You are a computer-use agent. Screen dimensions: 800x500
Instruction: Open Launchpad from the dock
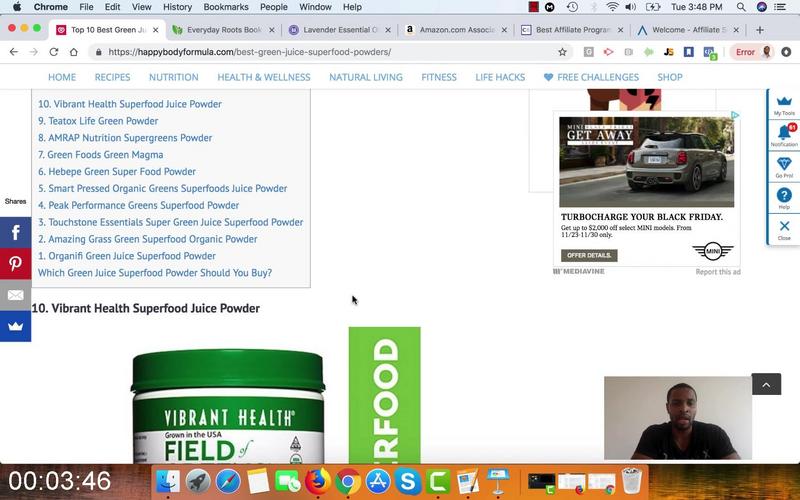tap(198, 481)
